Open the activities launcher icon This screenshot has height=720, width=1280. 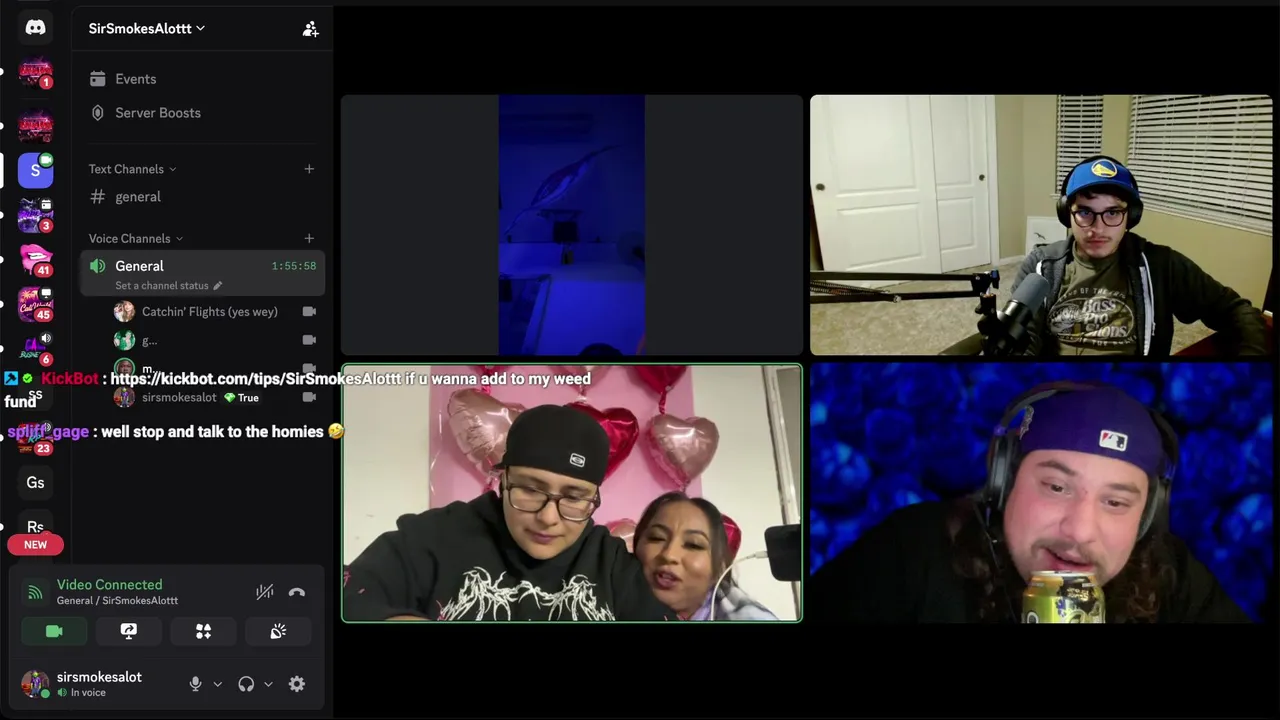203,631
